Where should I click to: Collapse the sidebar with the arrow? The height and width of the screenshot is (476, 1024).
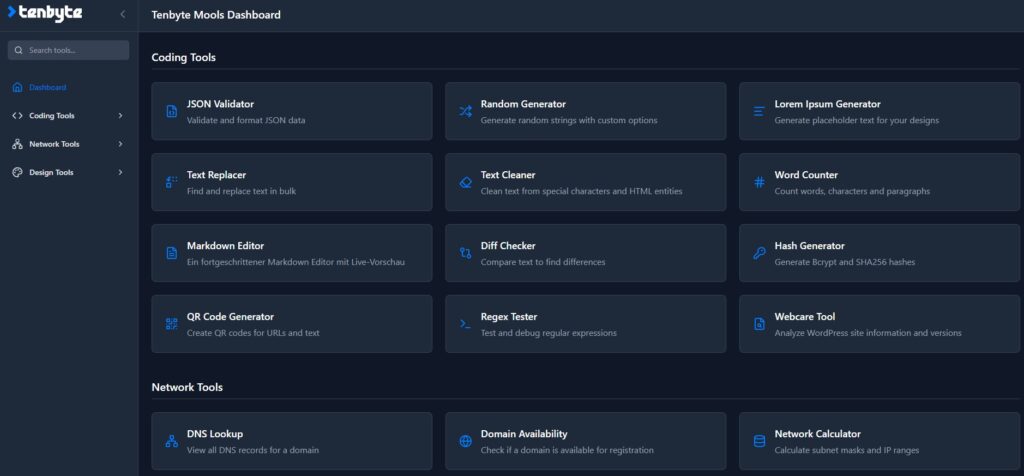pyautogui.click(x=122, y=14)
